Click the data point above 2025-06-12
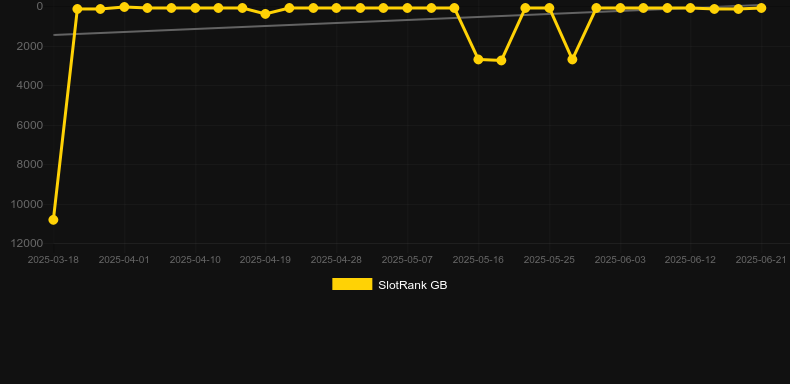 690,8
